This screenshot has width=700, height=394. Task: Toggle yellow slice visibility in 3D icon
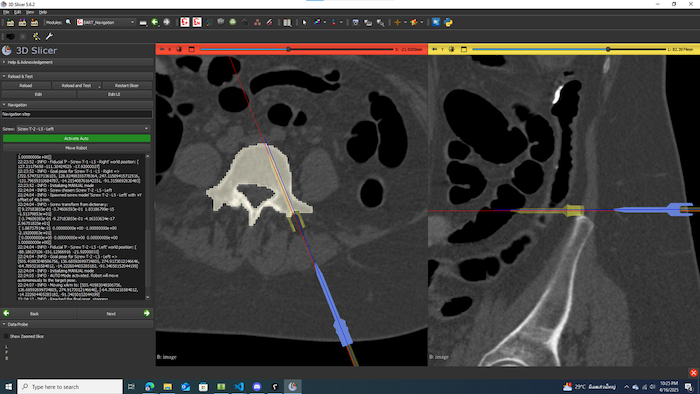451,50
